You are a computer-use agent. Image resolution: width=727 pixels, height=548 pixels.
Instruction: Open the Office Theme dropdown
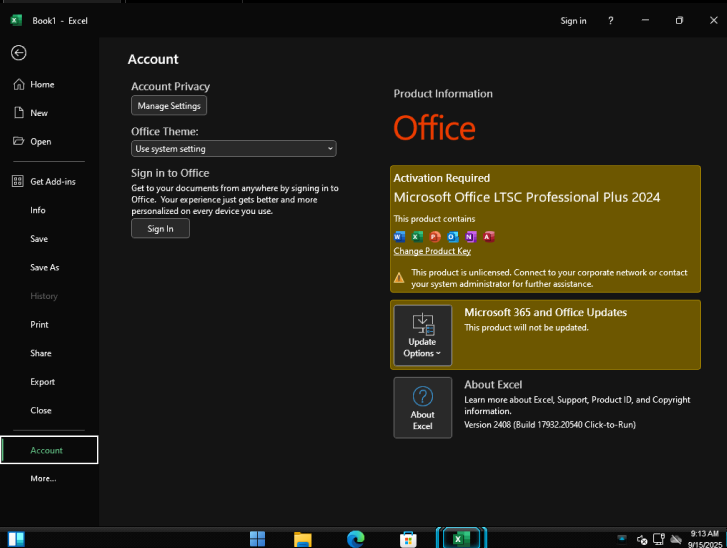(x=234, y=149)
